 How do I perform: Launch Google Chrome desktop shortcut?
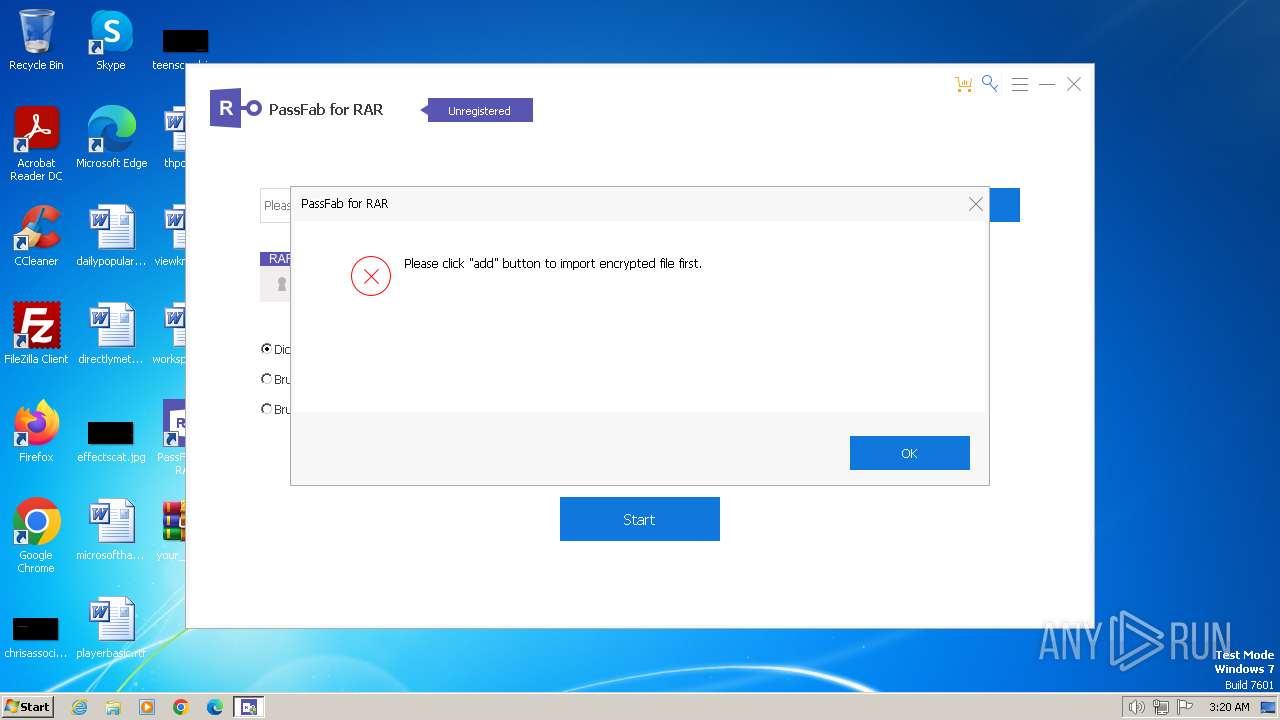coord(36,536)
